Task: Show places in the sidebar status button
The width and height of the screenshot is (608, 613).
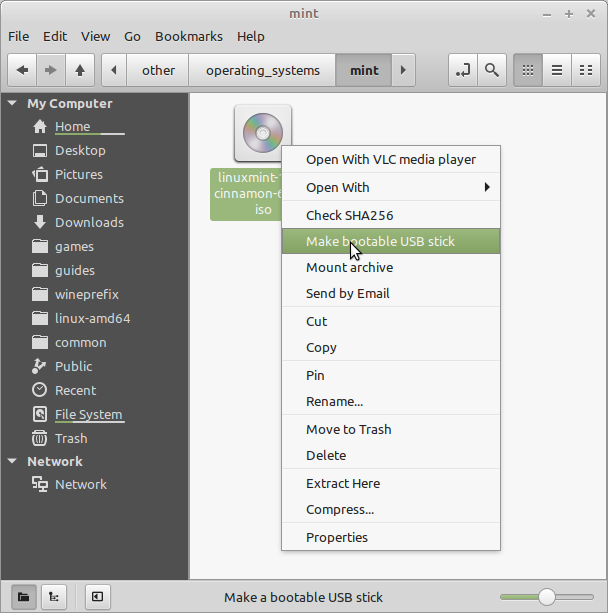Action: 23,597
